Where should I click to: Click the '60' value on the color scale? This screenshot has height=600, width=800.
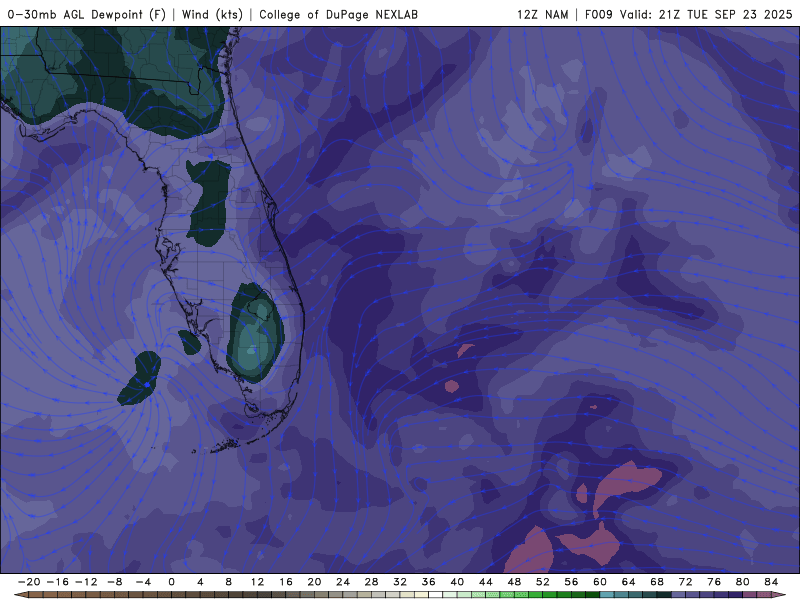click(600, 582)
